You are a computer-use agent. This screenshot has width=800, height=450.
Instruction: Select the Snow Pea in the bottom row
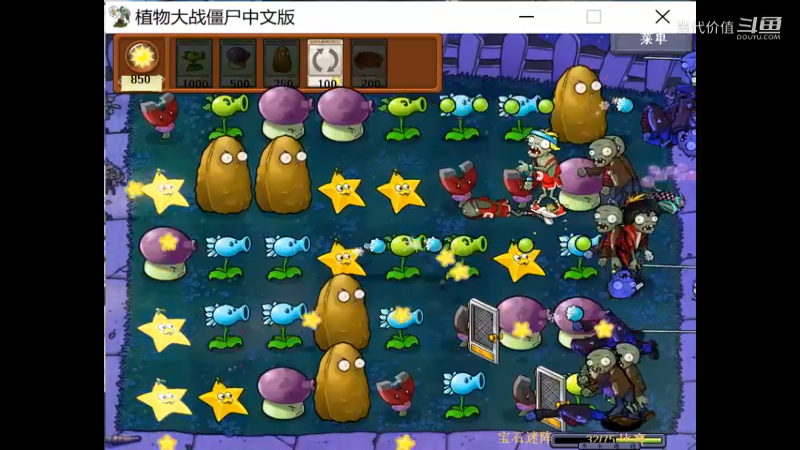click(x=463, y=395)
